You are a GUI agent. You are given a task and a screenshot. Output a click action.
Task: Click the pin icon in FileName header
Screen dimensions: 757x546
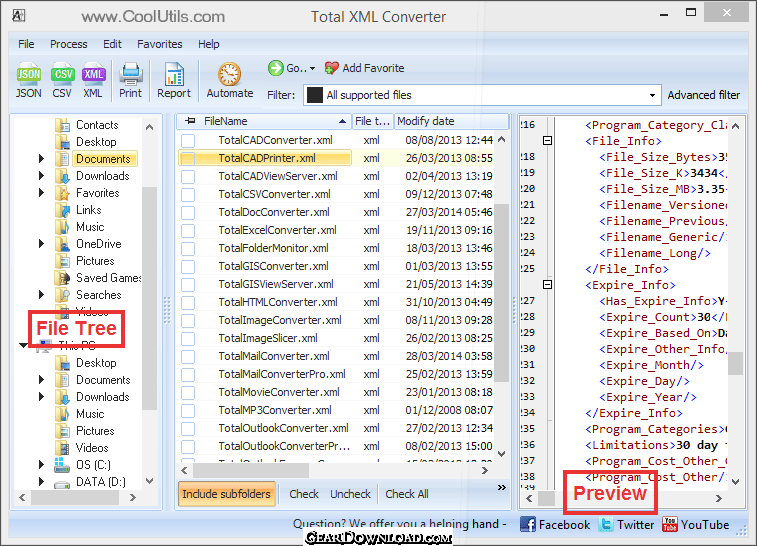(190, 121)
